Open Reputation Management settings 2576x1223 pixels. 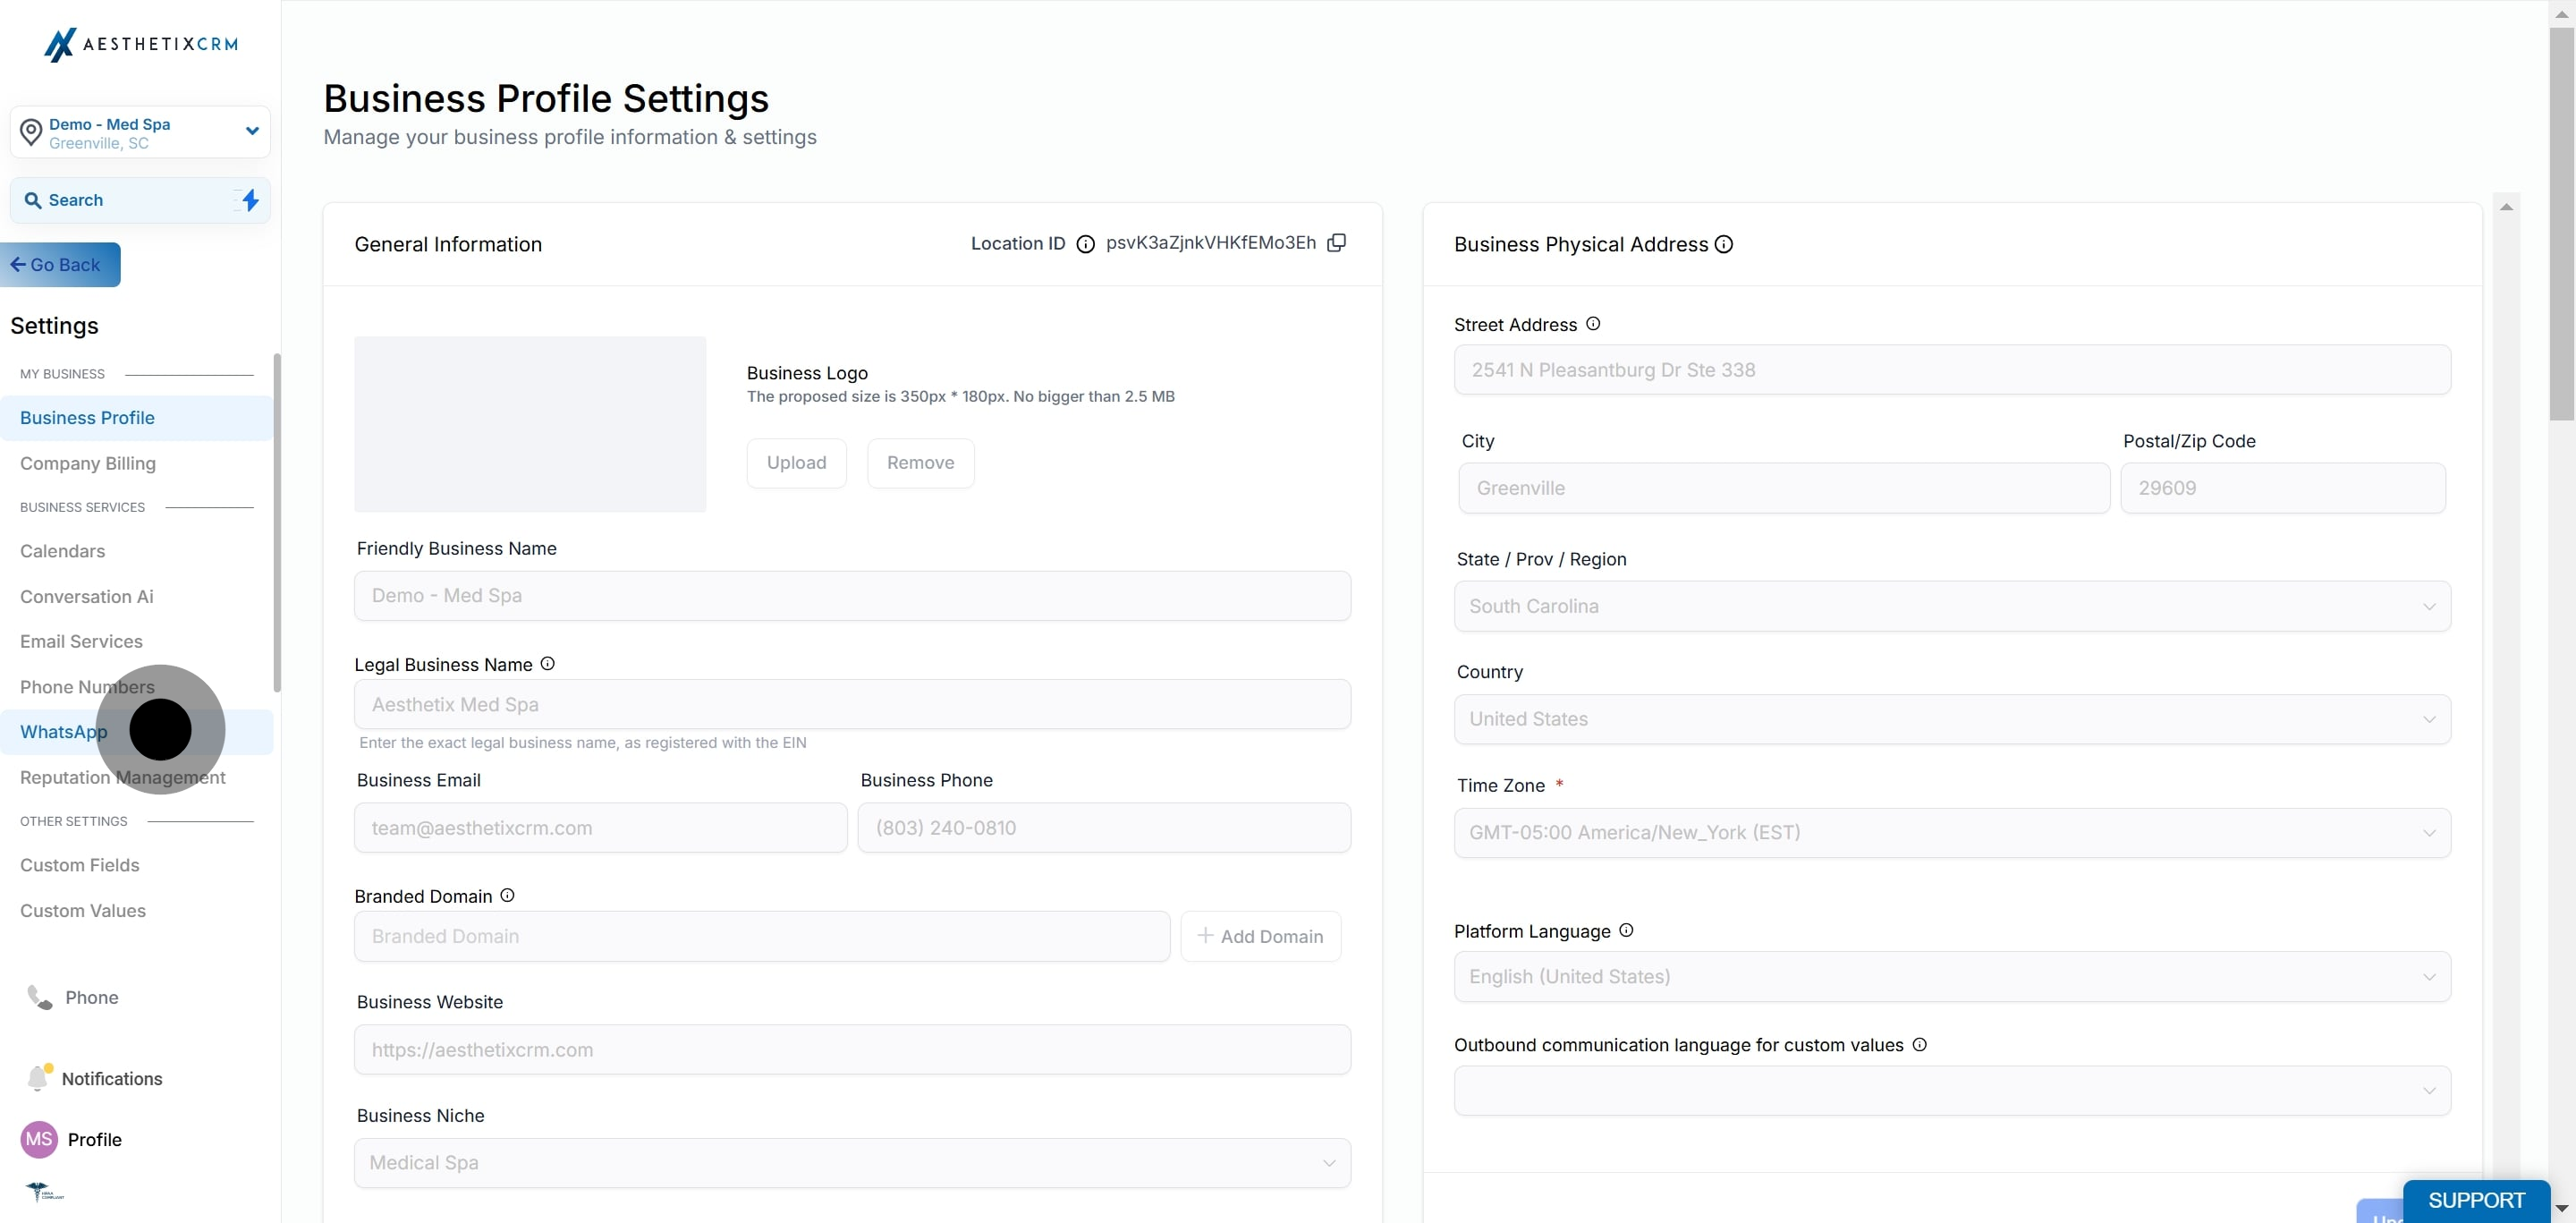click(136, 777)
